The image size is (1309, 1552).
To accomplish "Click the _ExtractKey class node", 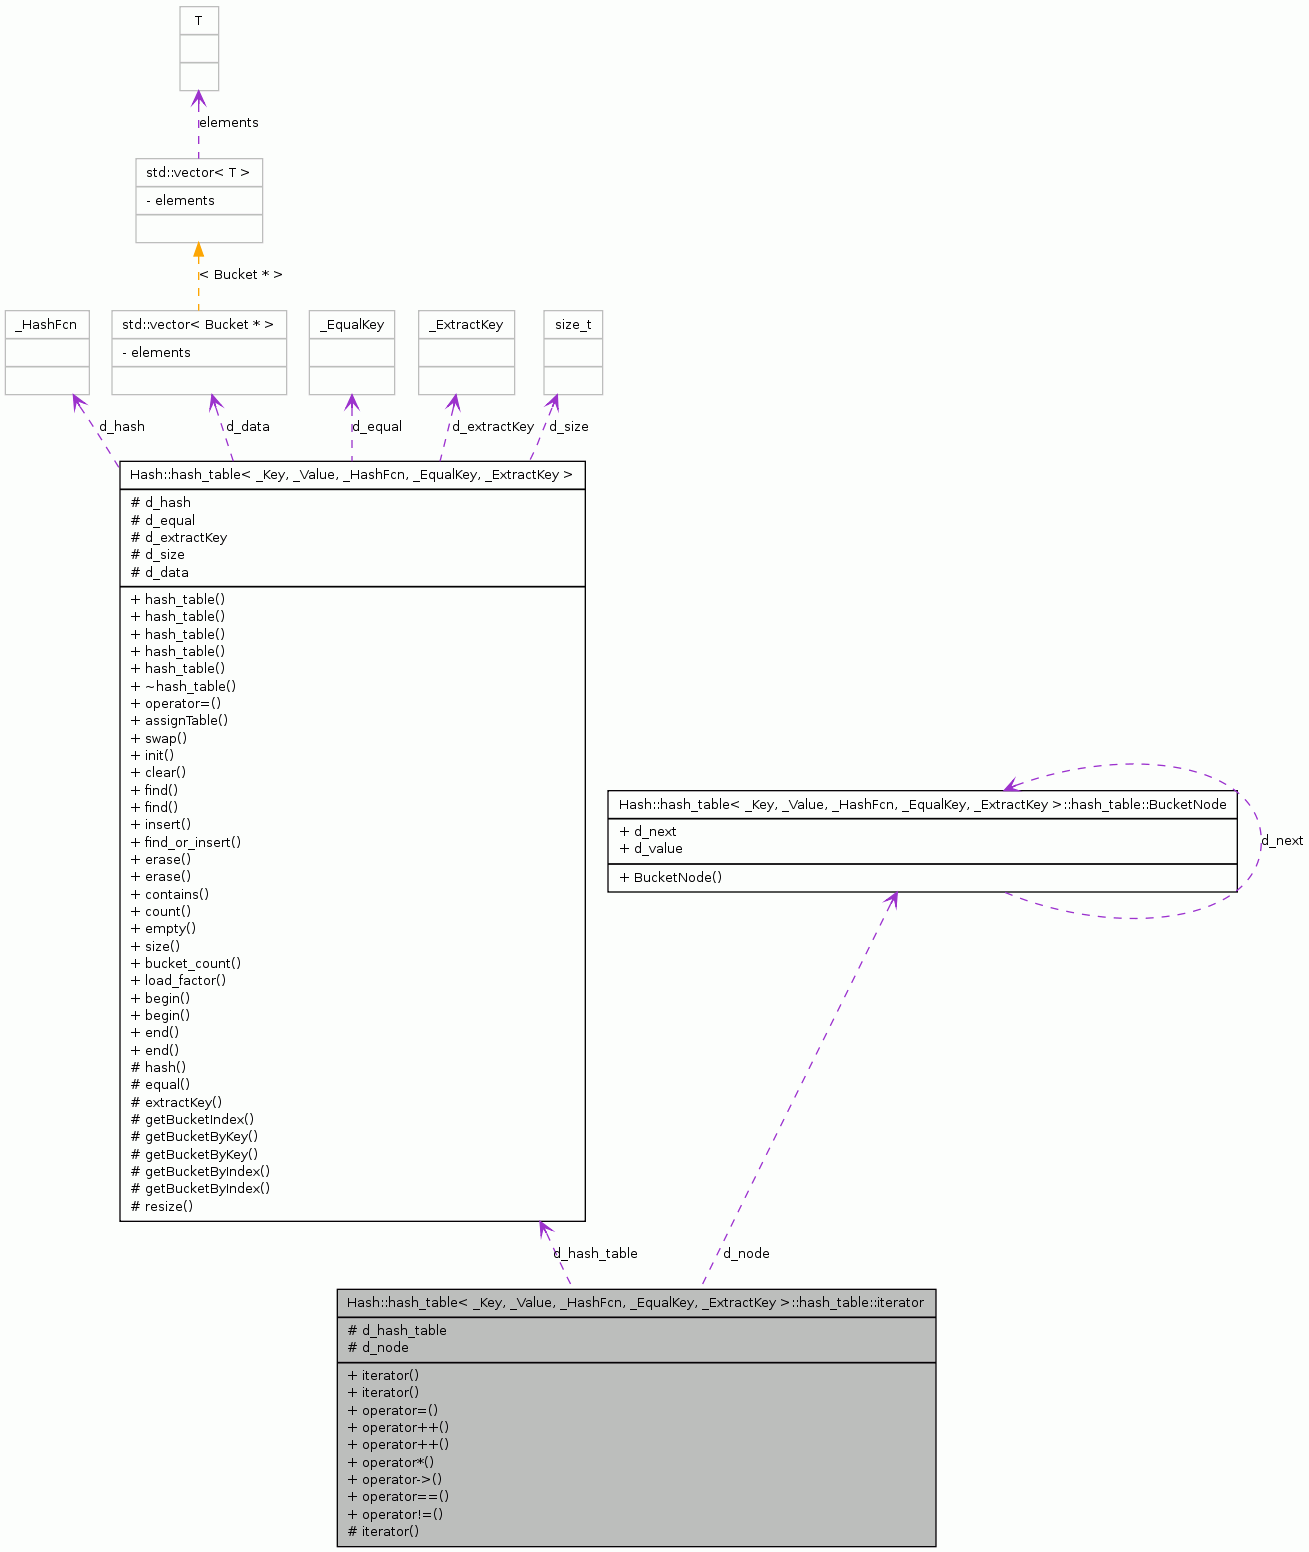I will tap(466, 324).
